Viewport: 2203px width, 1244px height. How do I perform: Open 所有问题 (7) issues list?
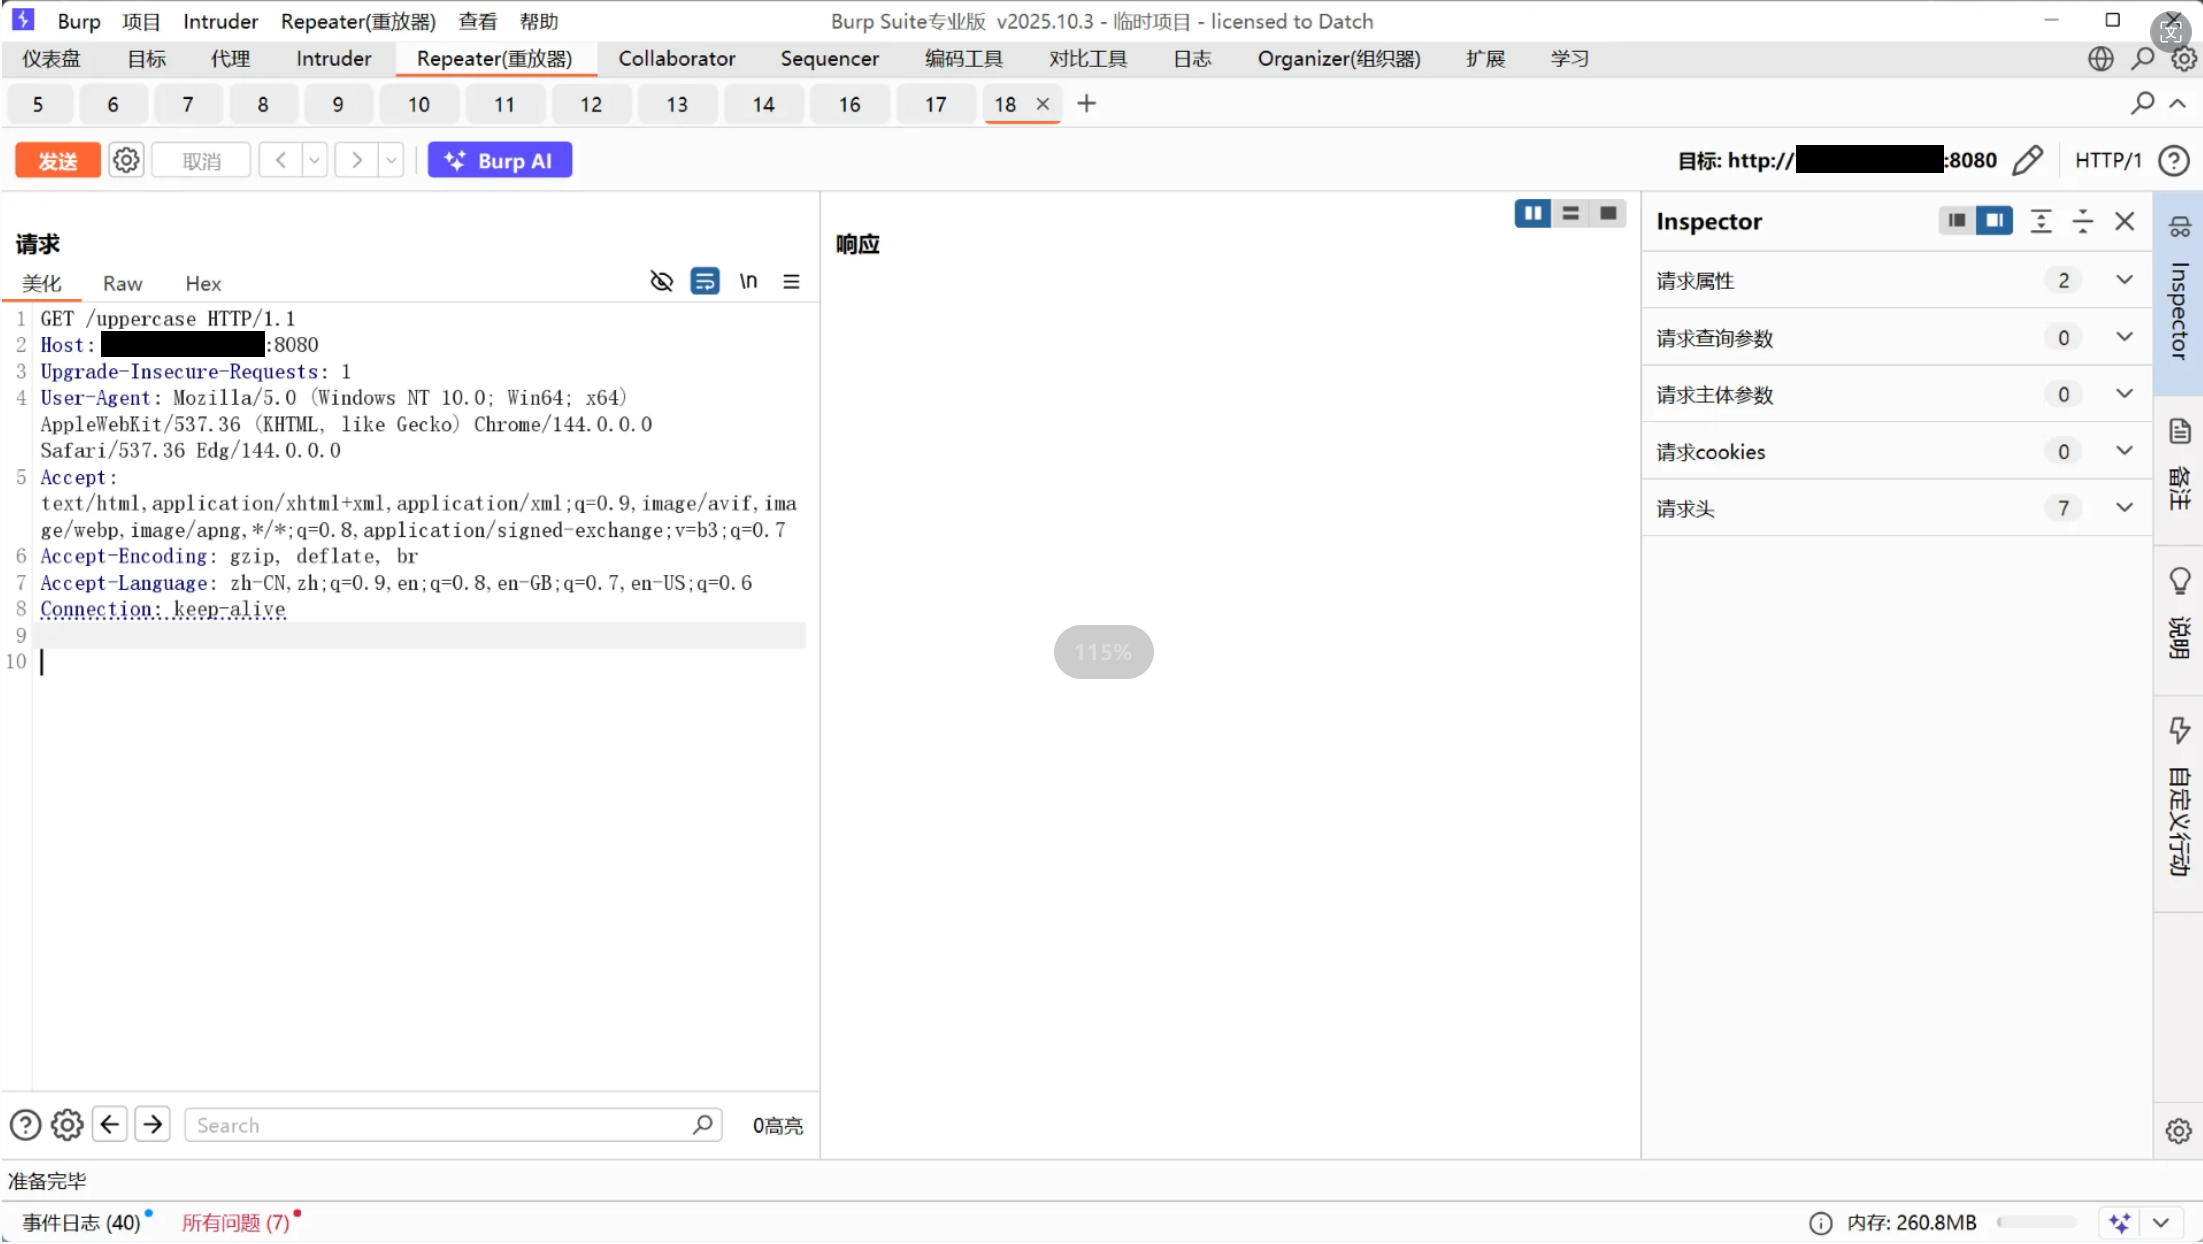click(236, 1222)
